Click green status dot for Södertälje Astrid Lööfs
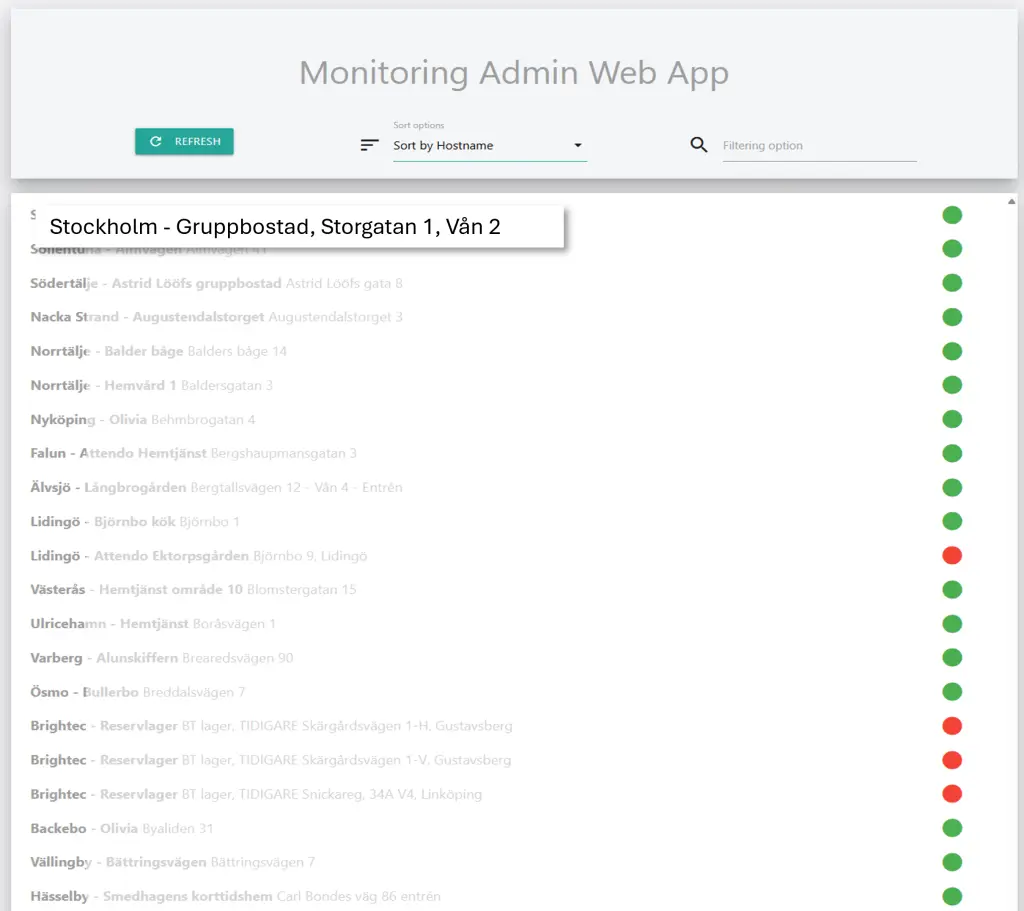 tap(952, 283)
